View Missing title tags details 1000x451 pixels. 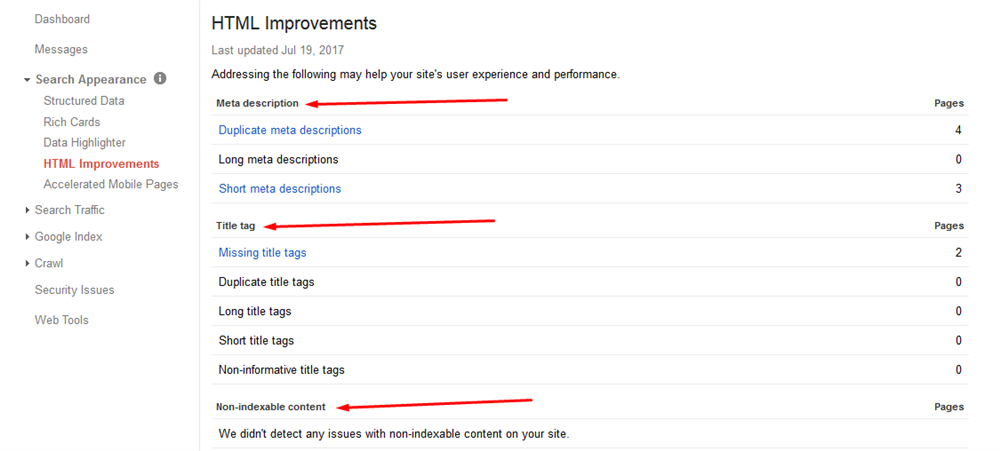click(262, 253)
